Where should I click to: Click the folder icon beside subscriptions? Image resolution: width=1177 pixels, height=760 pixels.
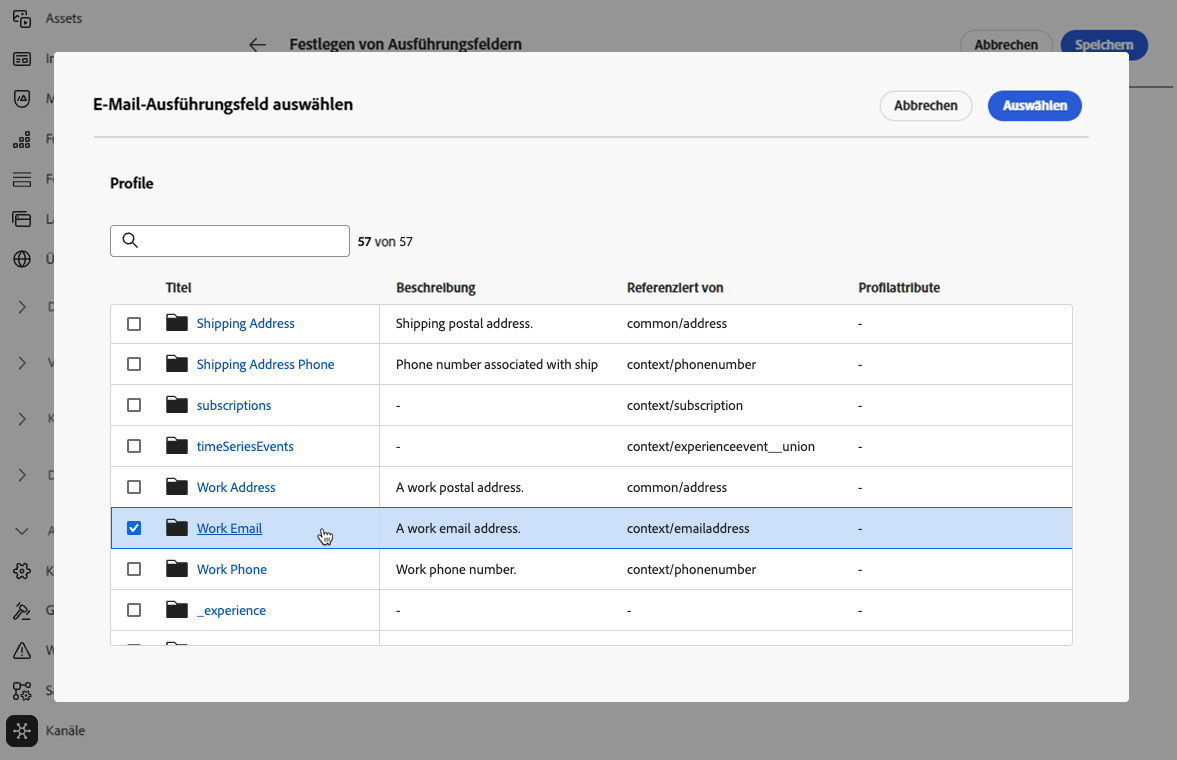pyautogui.click(x=177, y=405)
